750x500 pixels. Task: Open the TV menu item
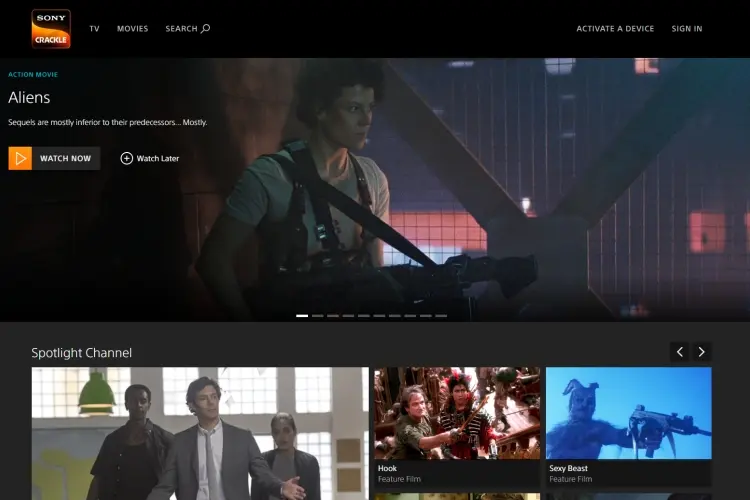pos(94,29)
